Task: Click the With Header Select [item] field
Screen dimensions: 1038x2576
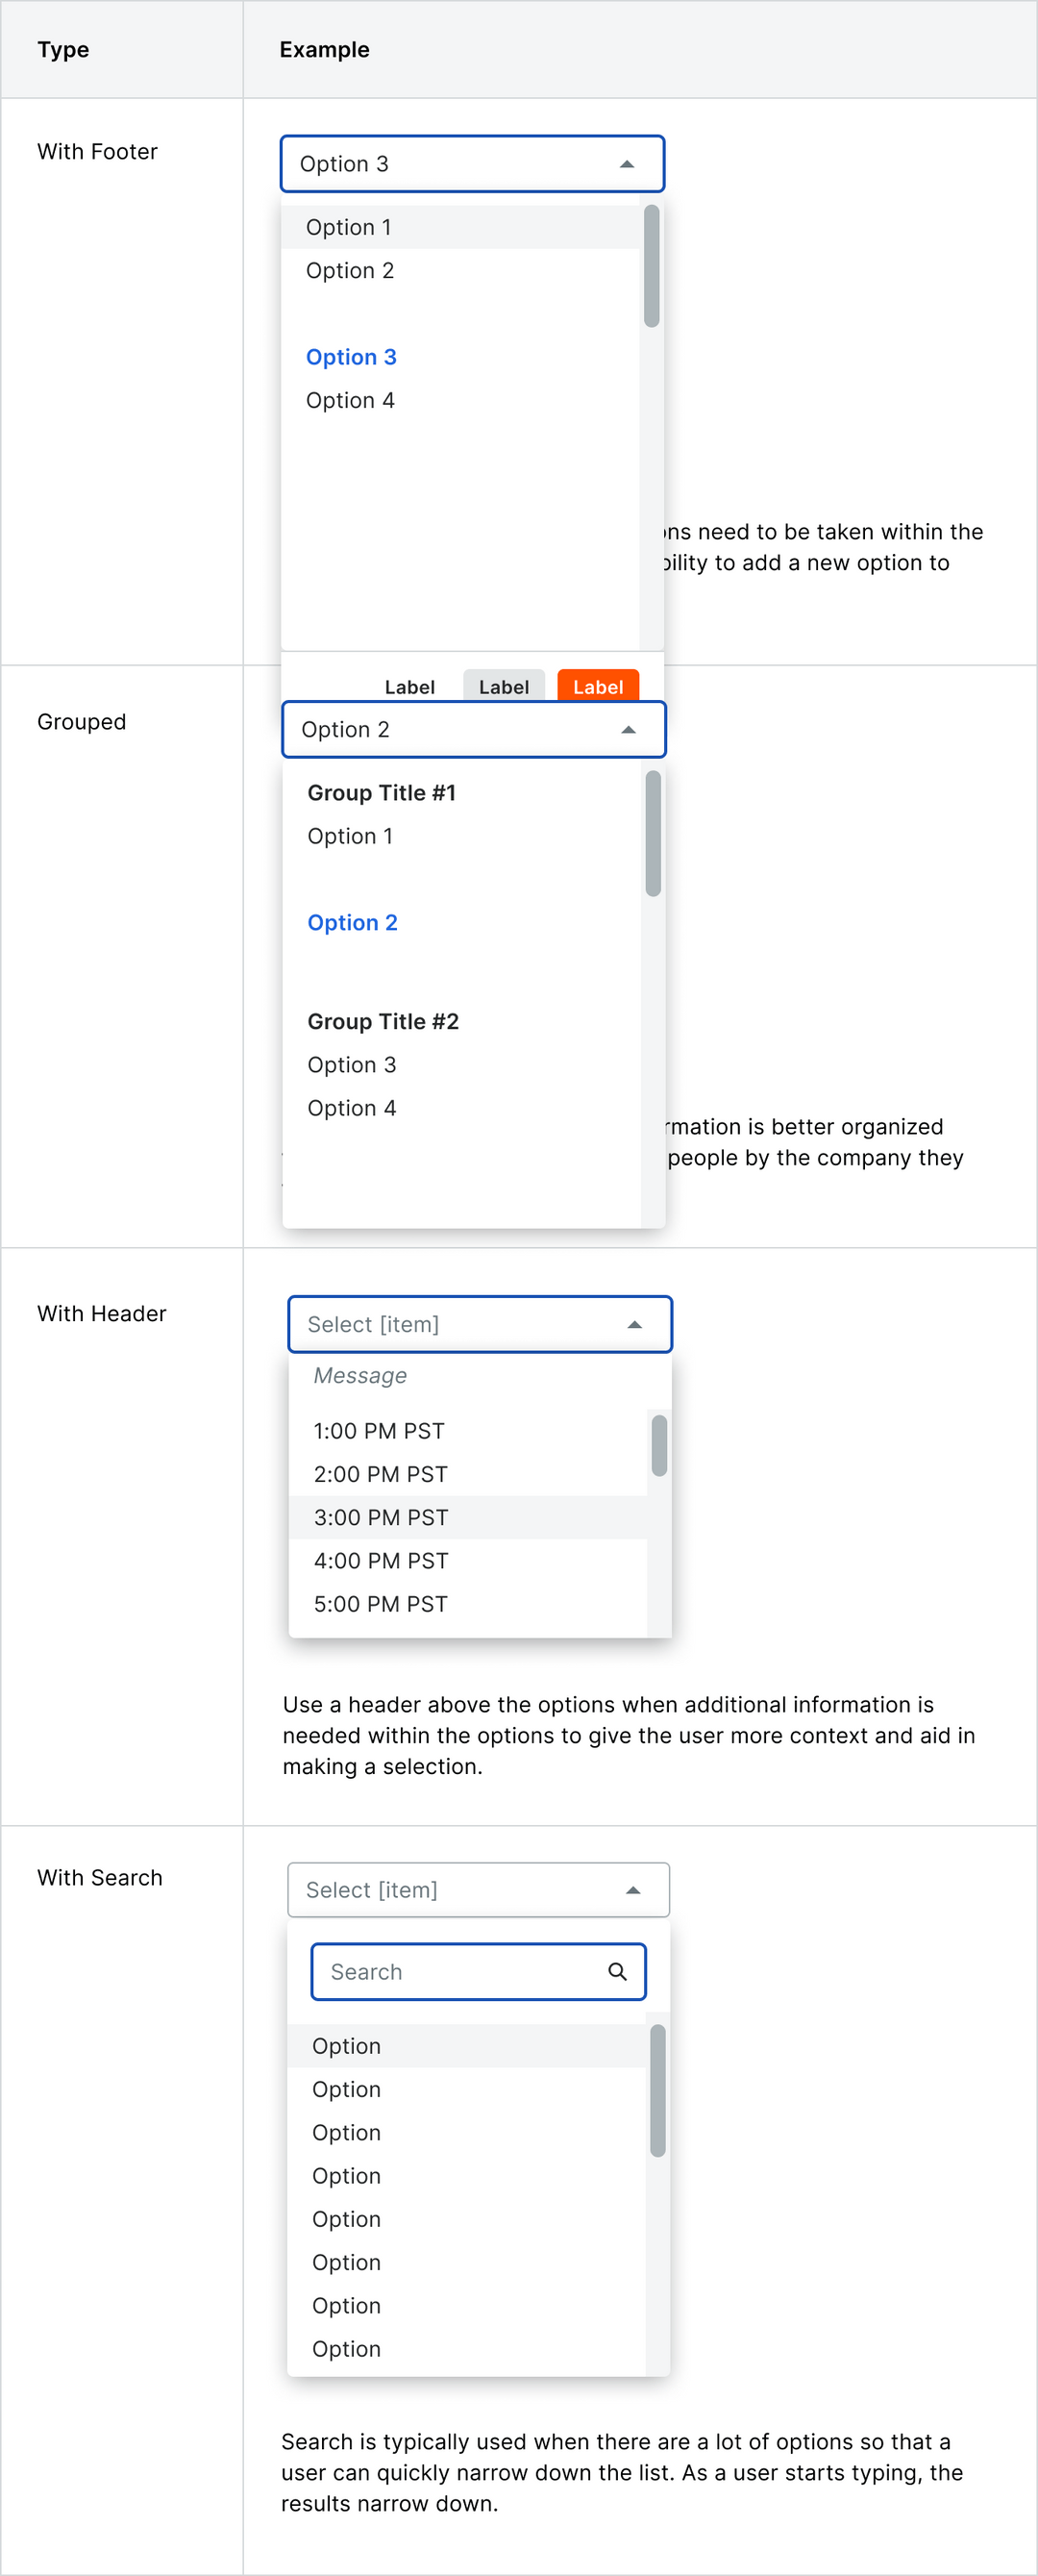Action: coord(450,1325)
